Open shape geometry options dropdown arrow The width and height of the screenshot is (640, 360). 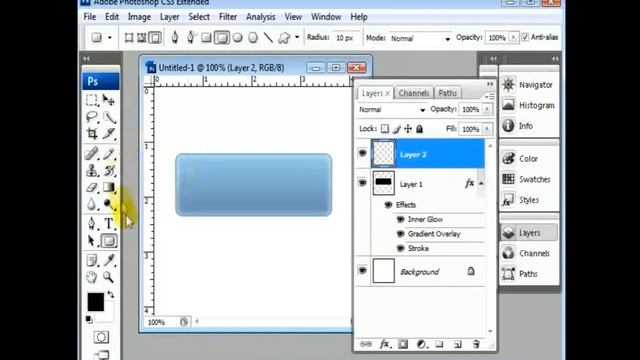tap(297, 38)
